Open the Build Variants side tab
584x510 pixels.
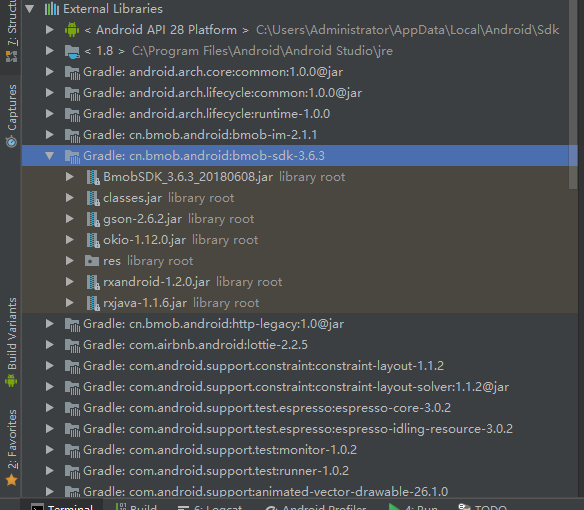[11, 342]
